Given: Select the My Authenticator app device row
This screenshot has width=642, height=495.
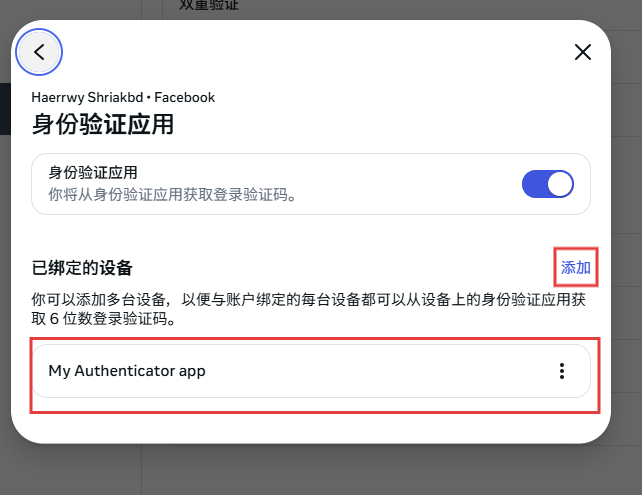Looking at the screenshot, I should (x=311, y=371).
